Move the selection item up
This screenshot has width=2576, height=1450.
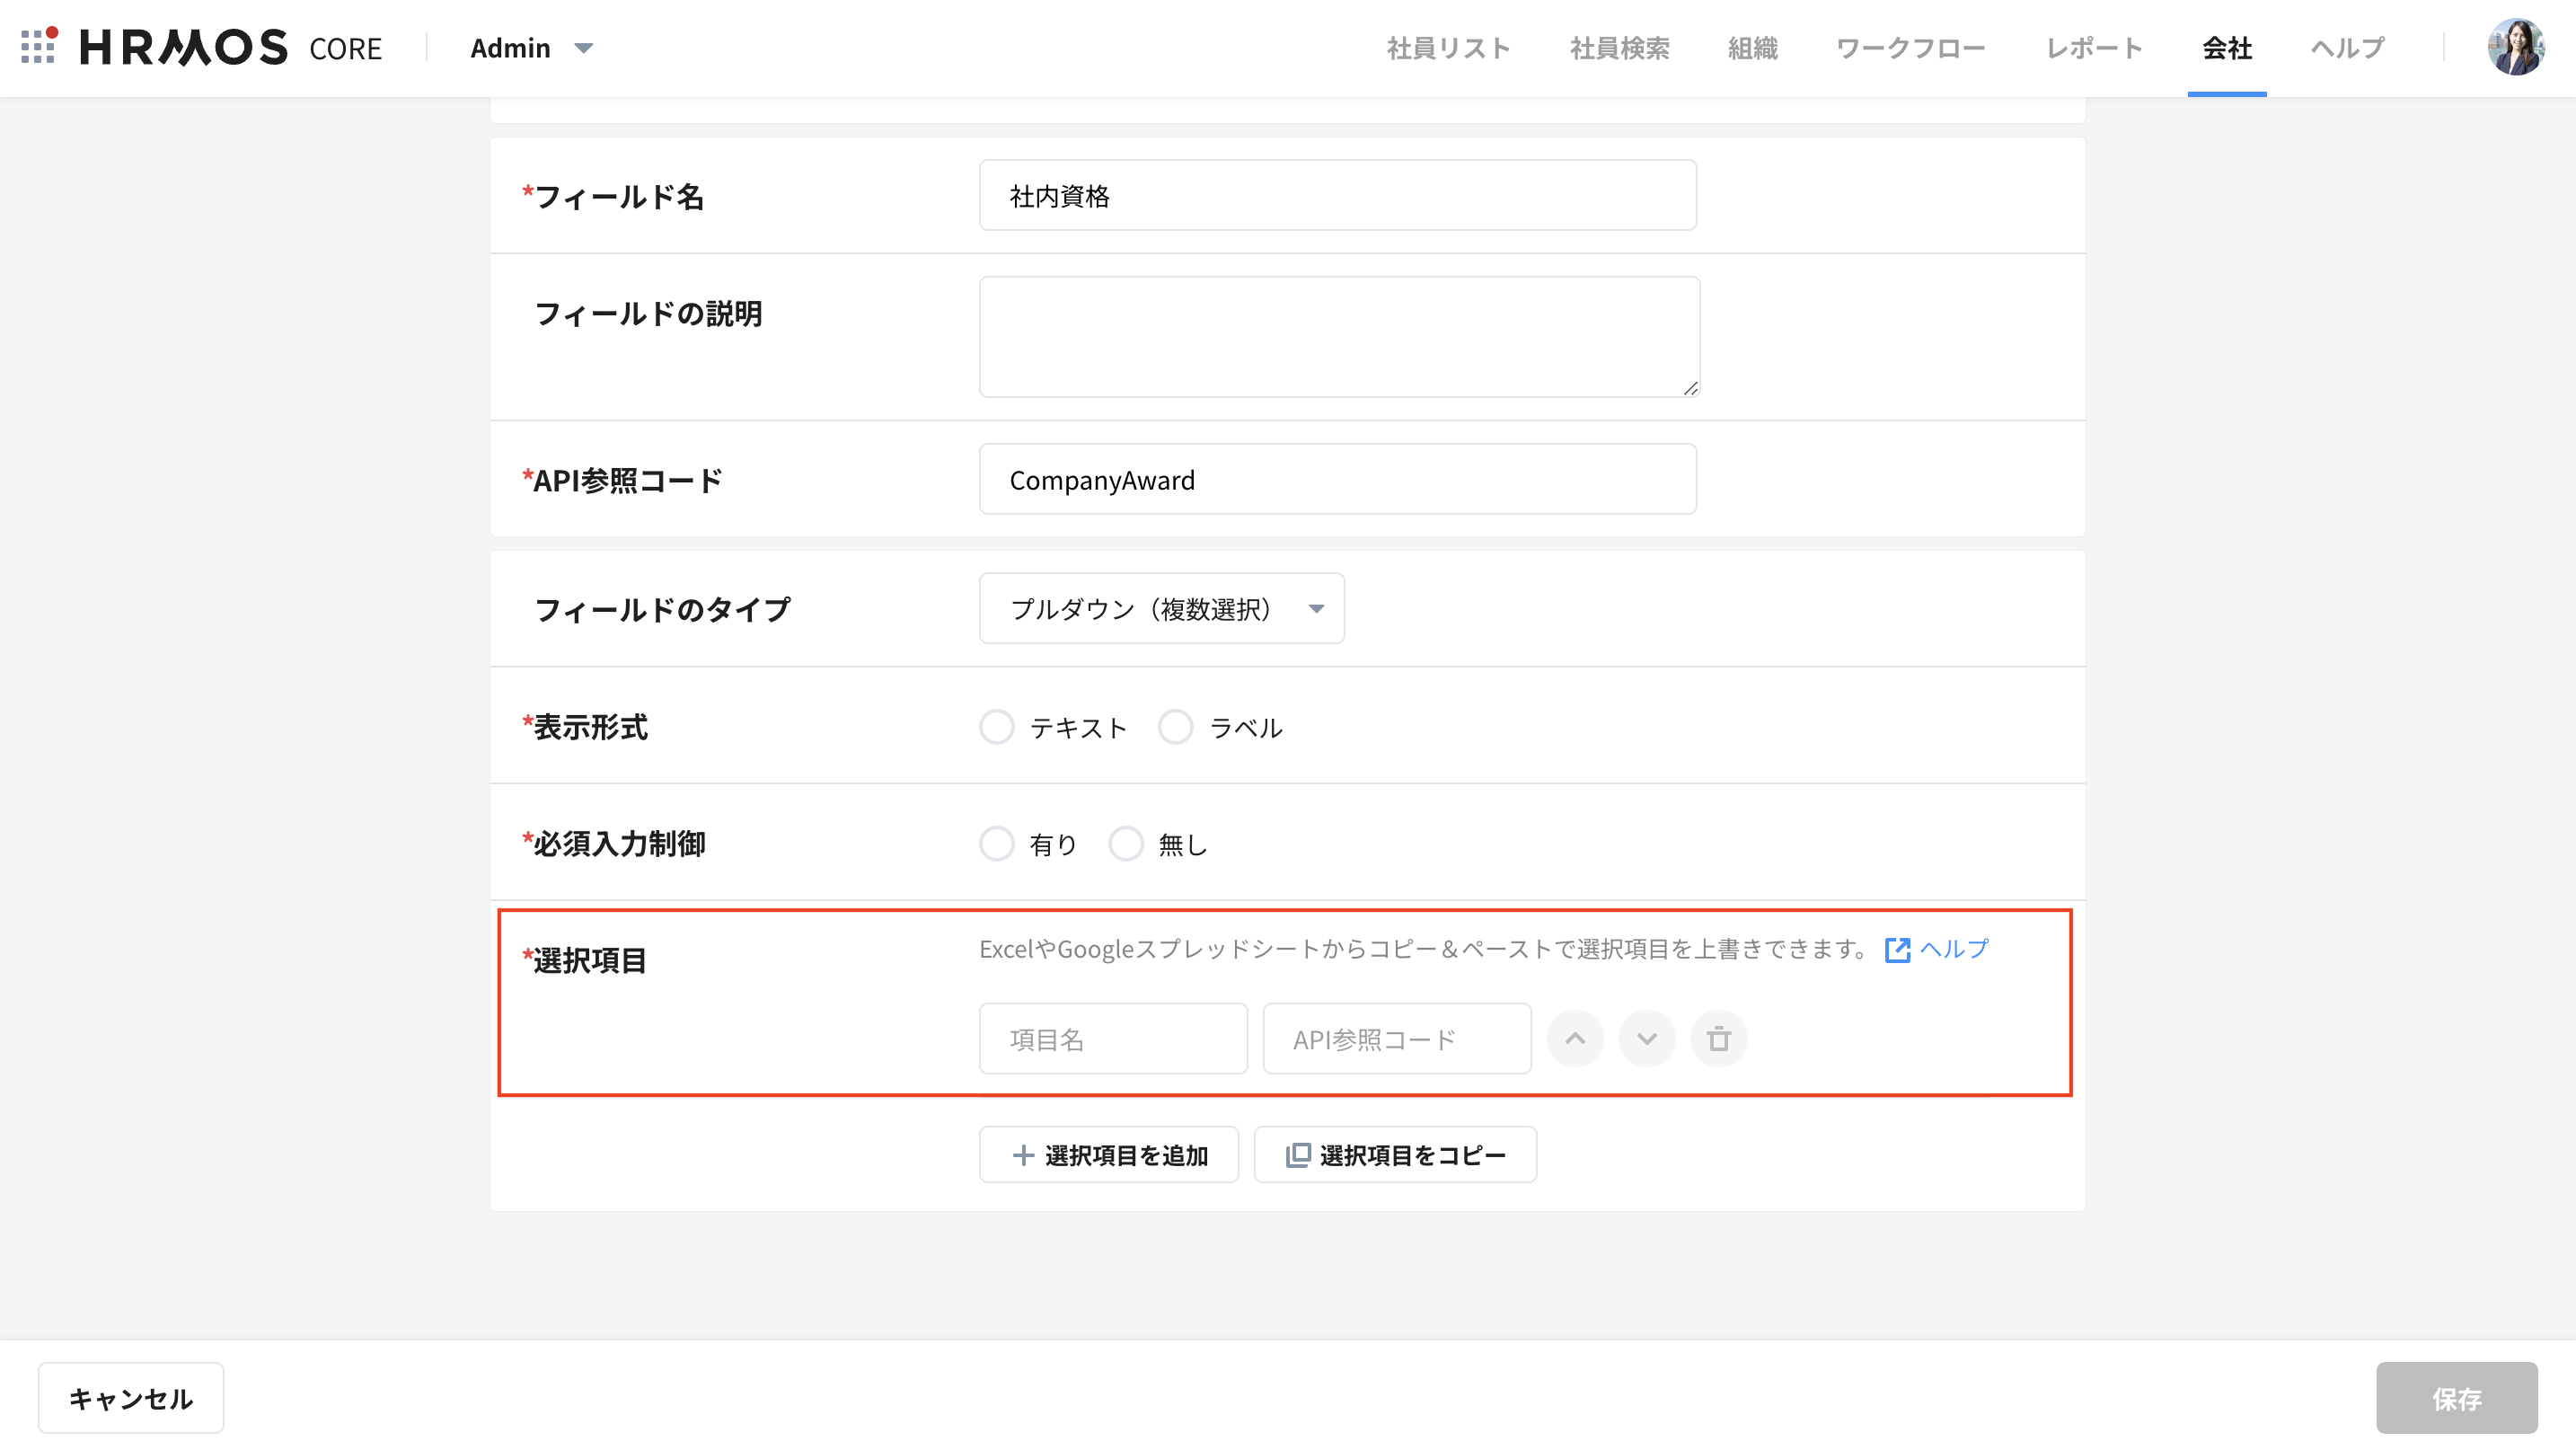(x=1575, y=1038)
